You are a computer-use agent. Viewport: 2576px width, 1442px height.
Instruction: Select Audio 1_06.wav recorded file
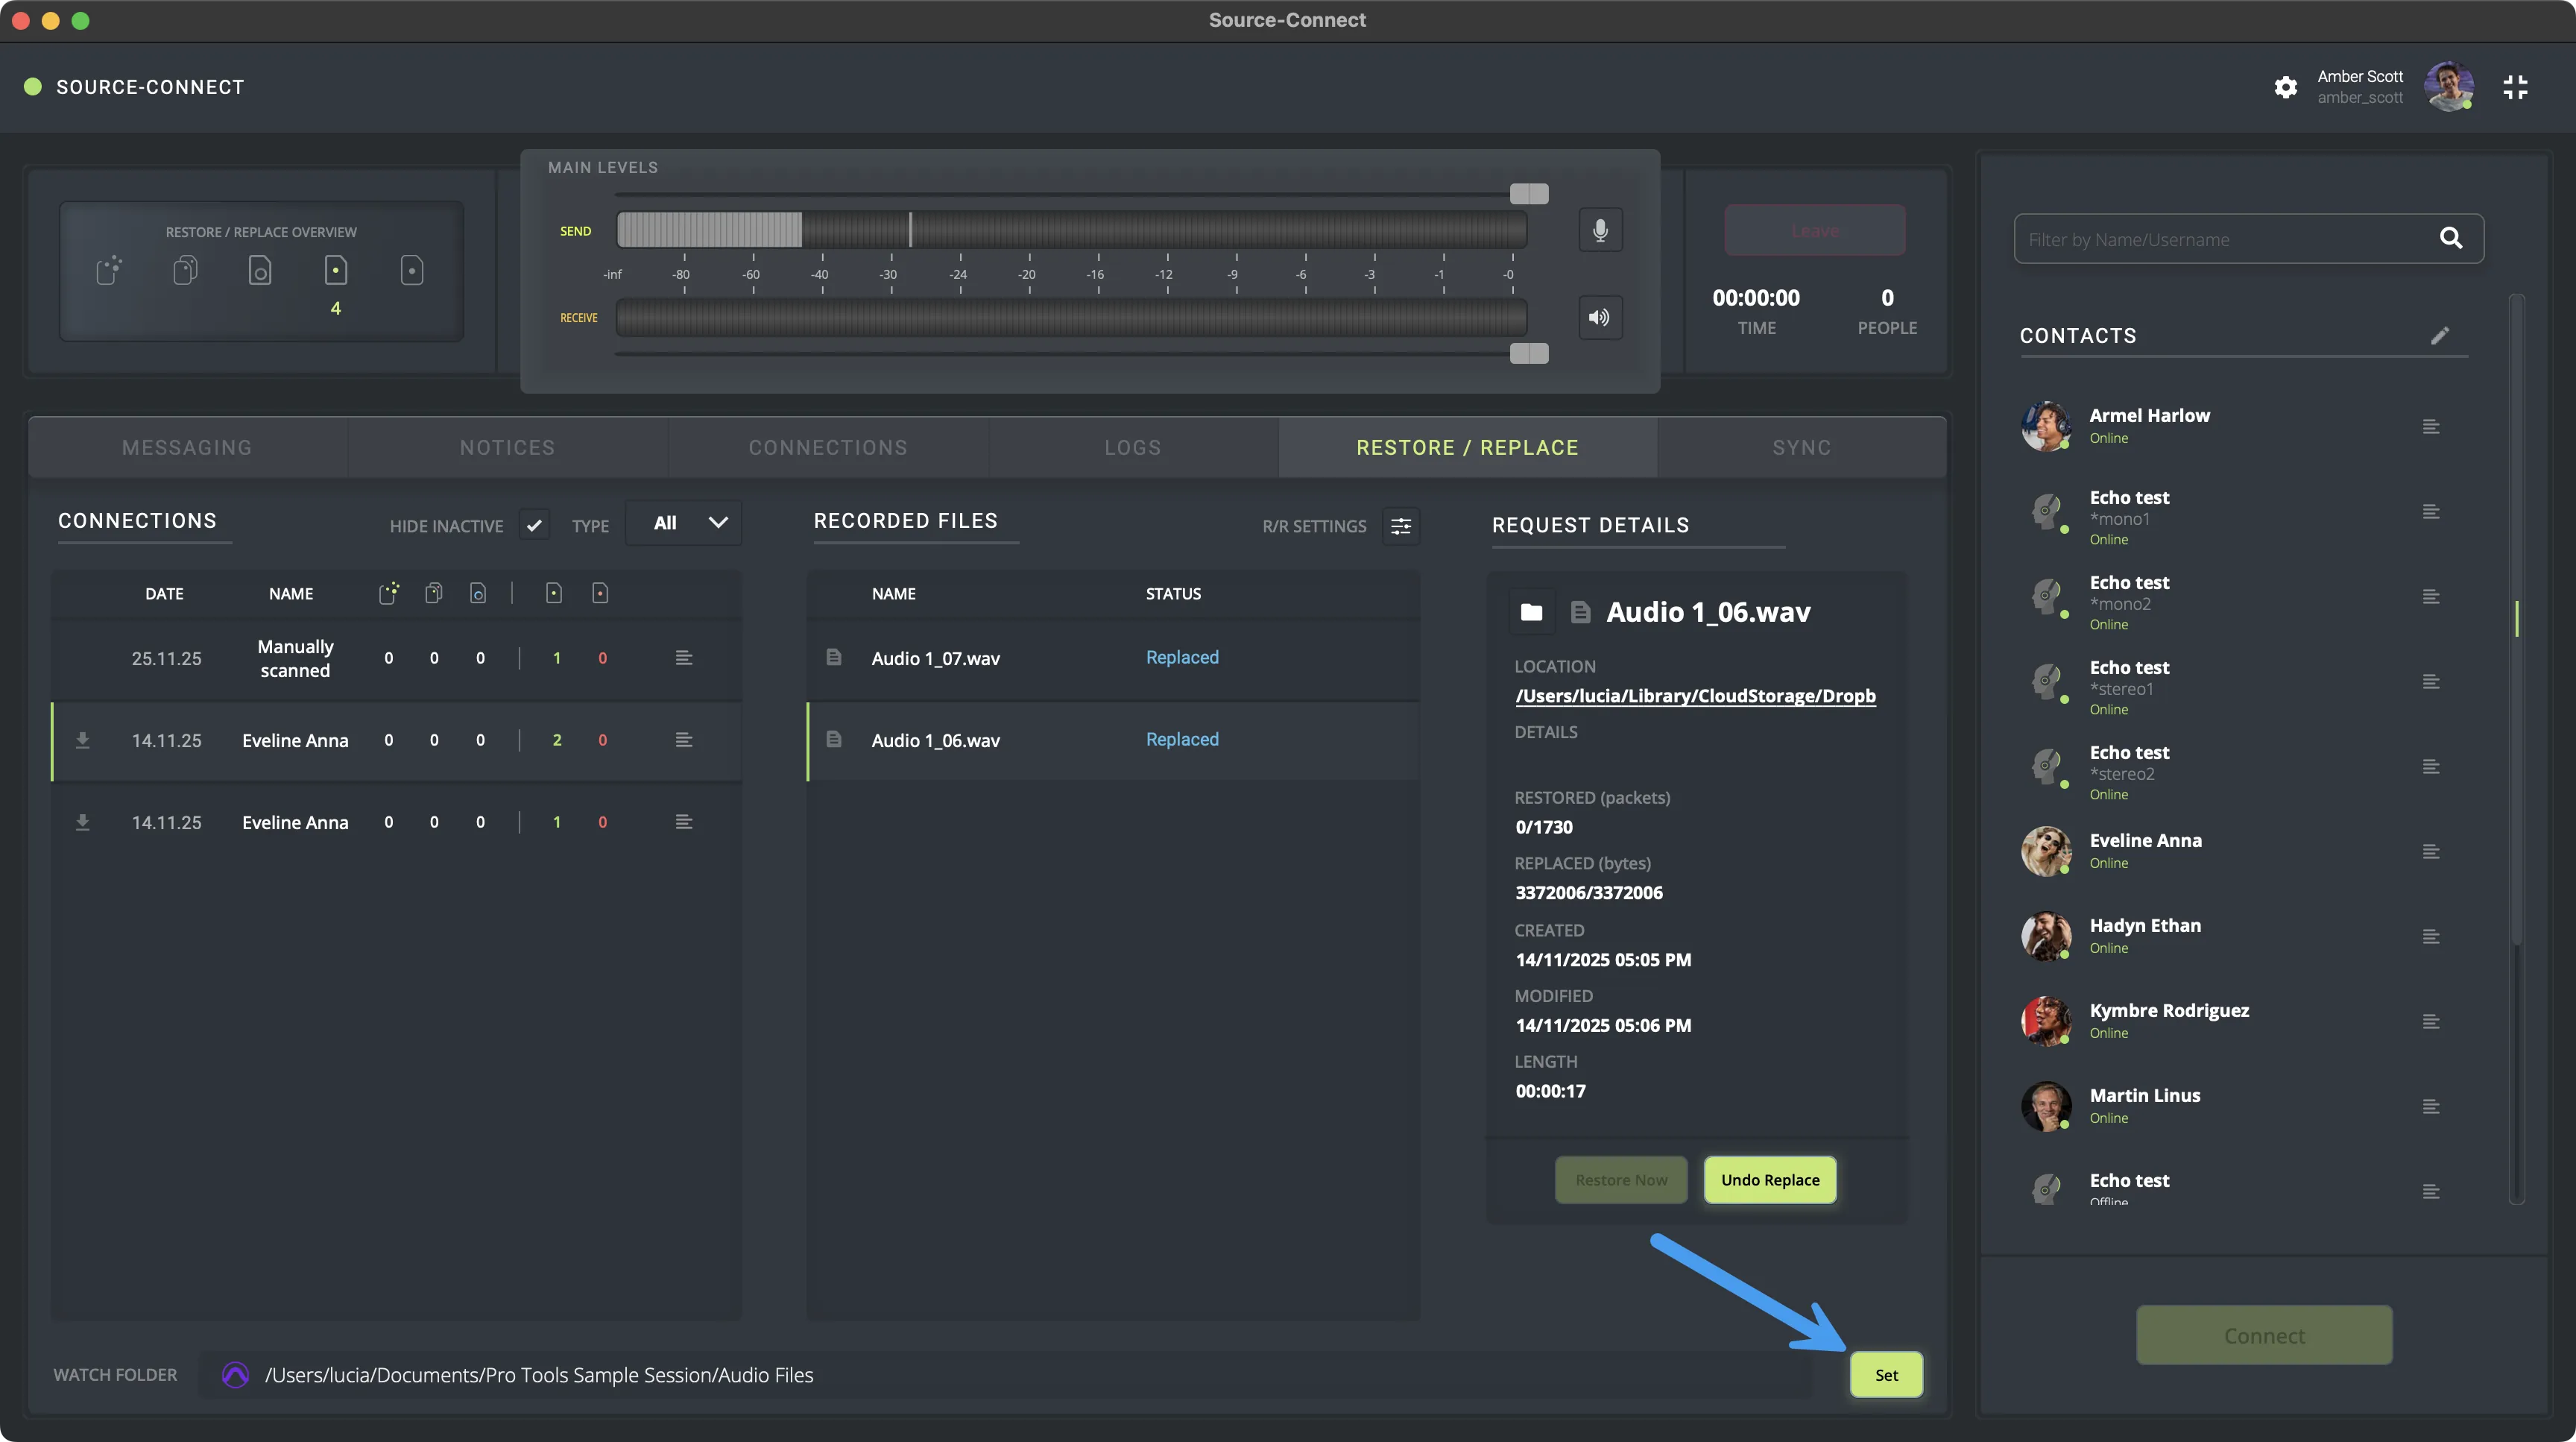tap(1113, 740)
